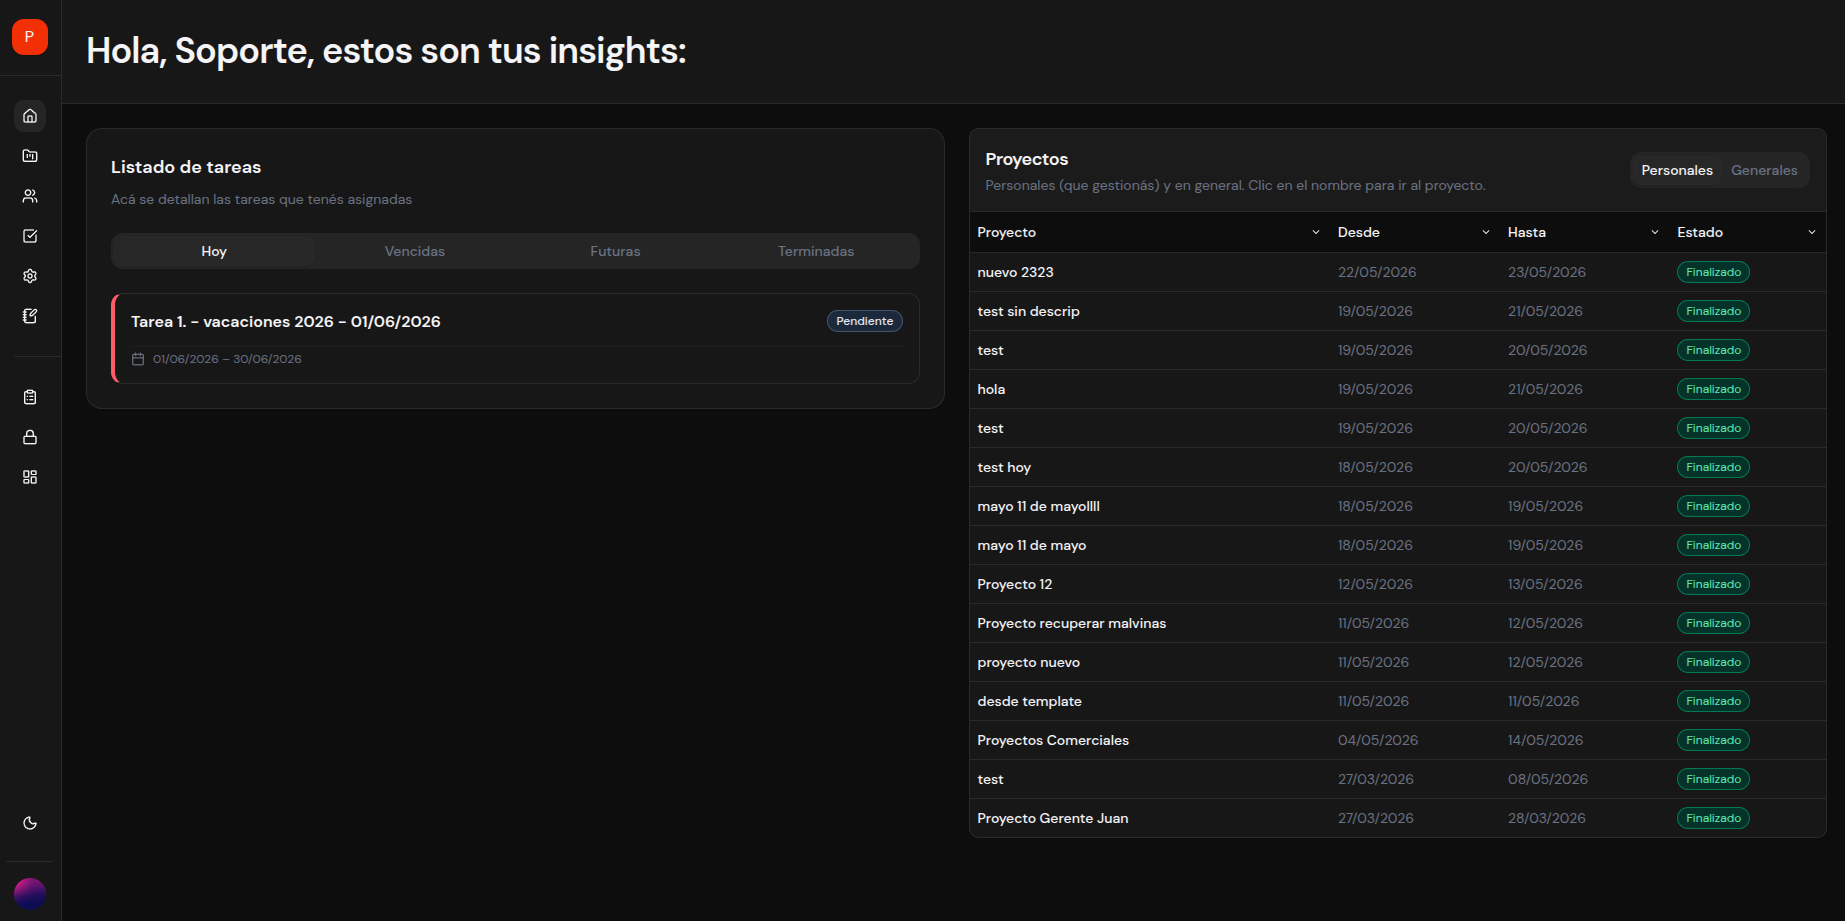
Task: Open the checkbox tasks icon in sidebar
Action: [30, 236]
